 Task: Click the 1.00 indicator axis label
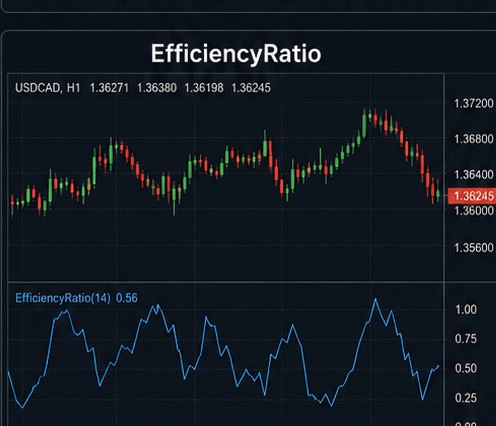coord(466,310)
